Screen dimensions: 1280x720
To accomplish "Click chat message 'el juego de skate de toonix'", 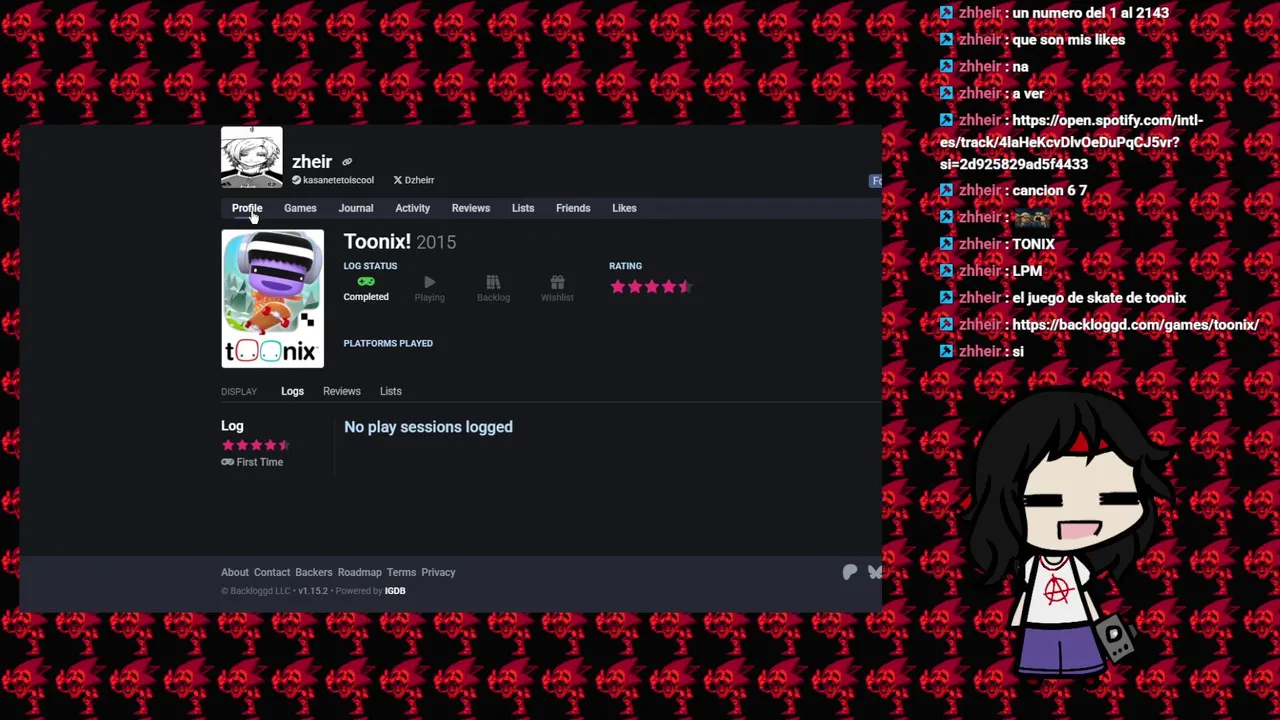I will click(1099, 298).
